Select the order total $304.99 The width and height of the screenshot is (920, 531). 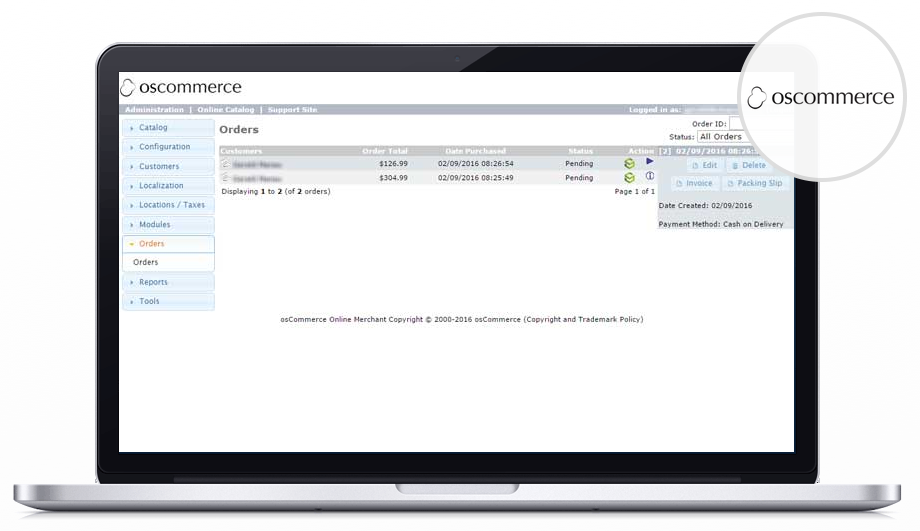pos(393,178)
